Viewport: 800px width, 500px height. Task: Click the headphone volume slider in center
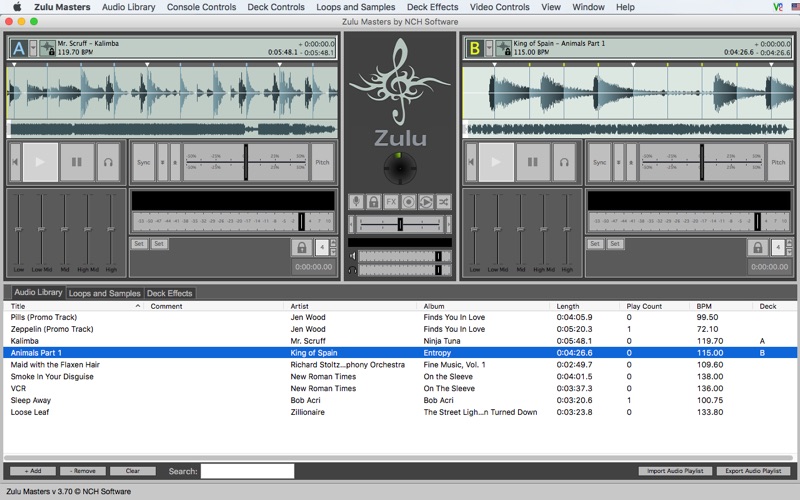[x=405, y=270]
